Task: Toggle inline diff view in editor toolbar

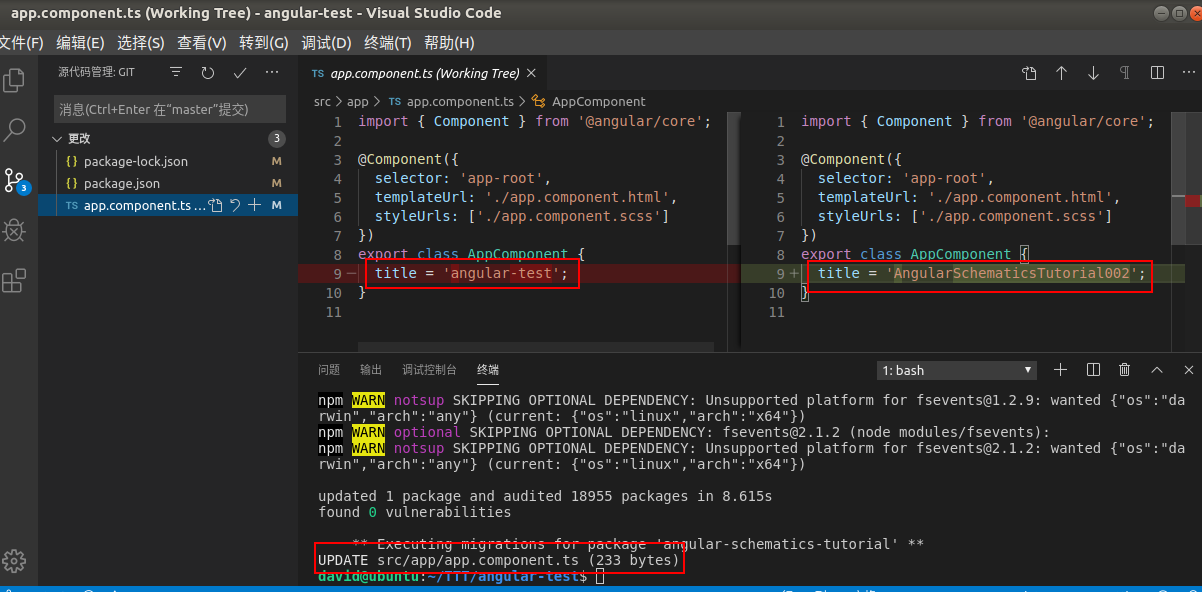Action: (1157, 73)
